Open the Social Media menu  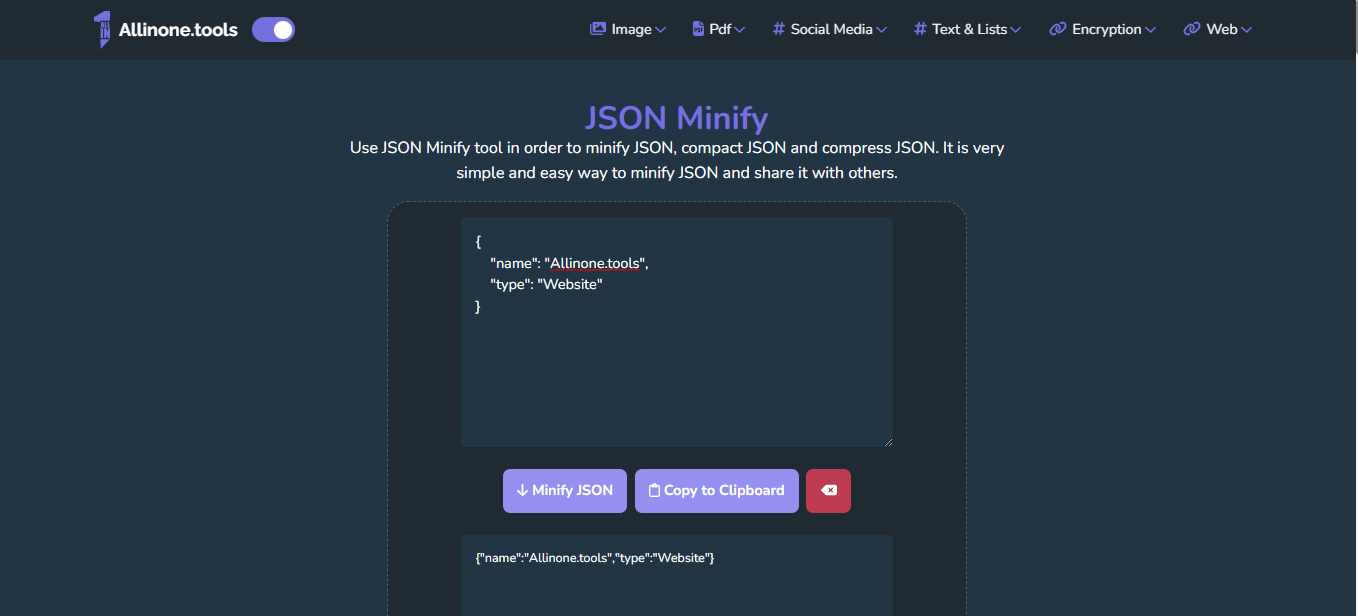click(x=830, y=29)
